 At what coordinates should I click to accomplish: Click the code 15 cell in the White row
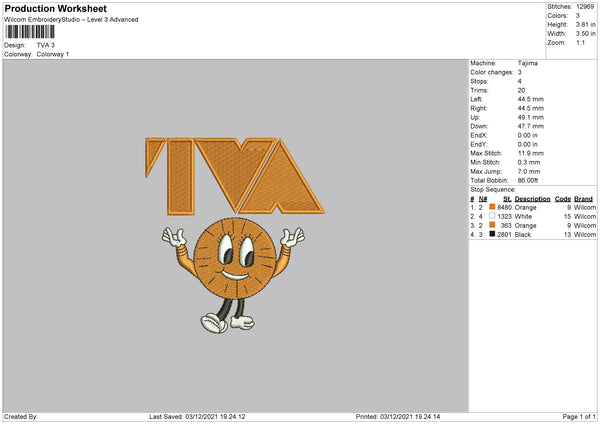tap(567, 217)
